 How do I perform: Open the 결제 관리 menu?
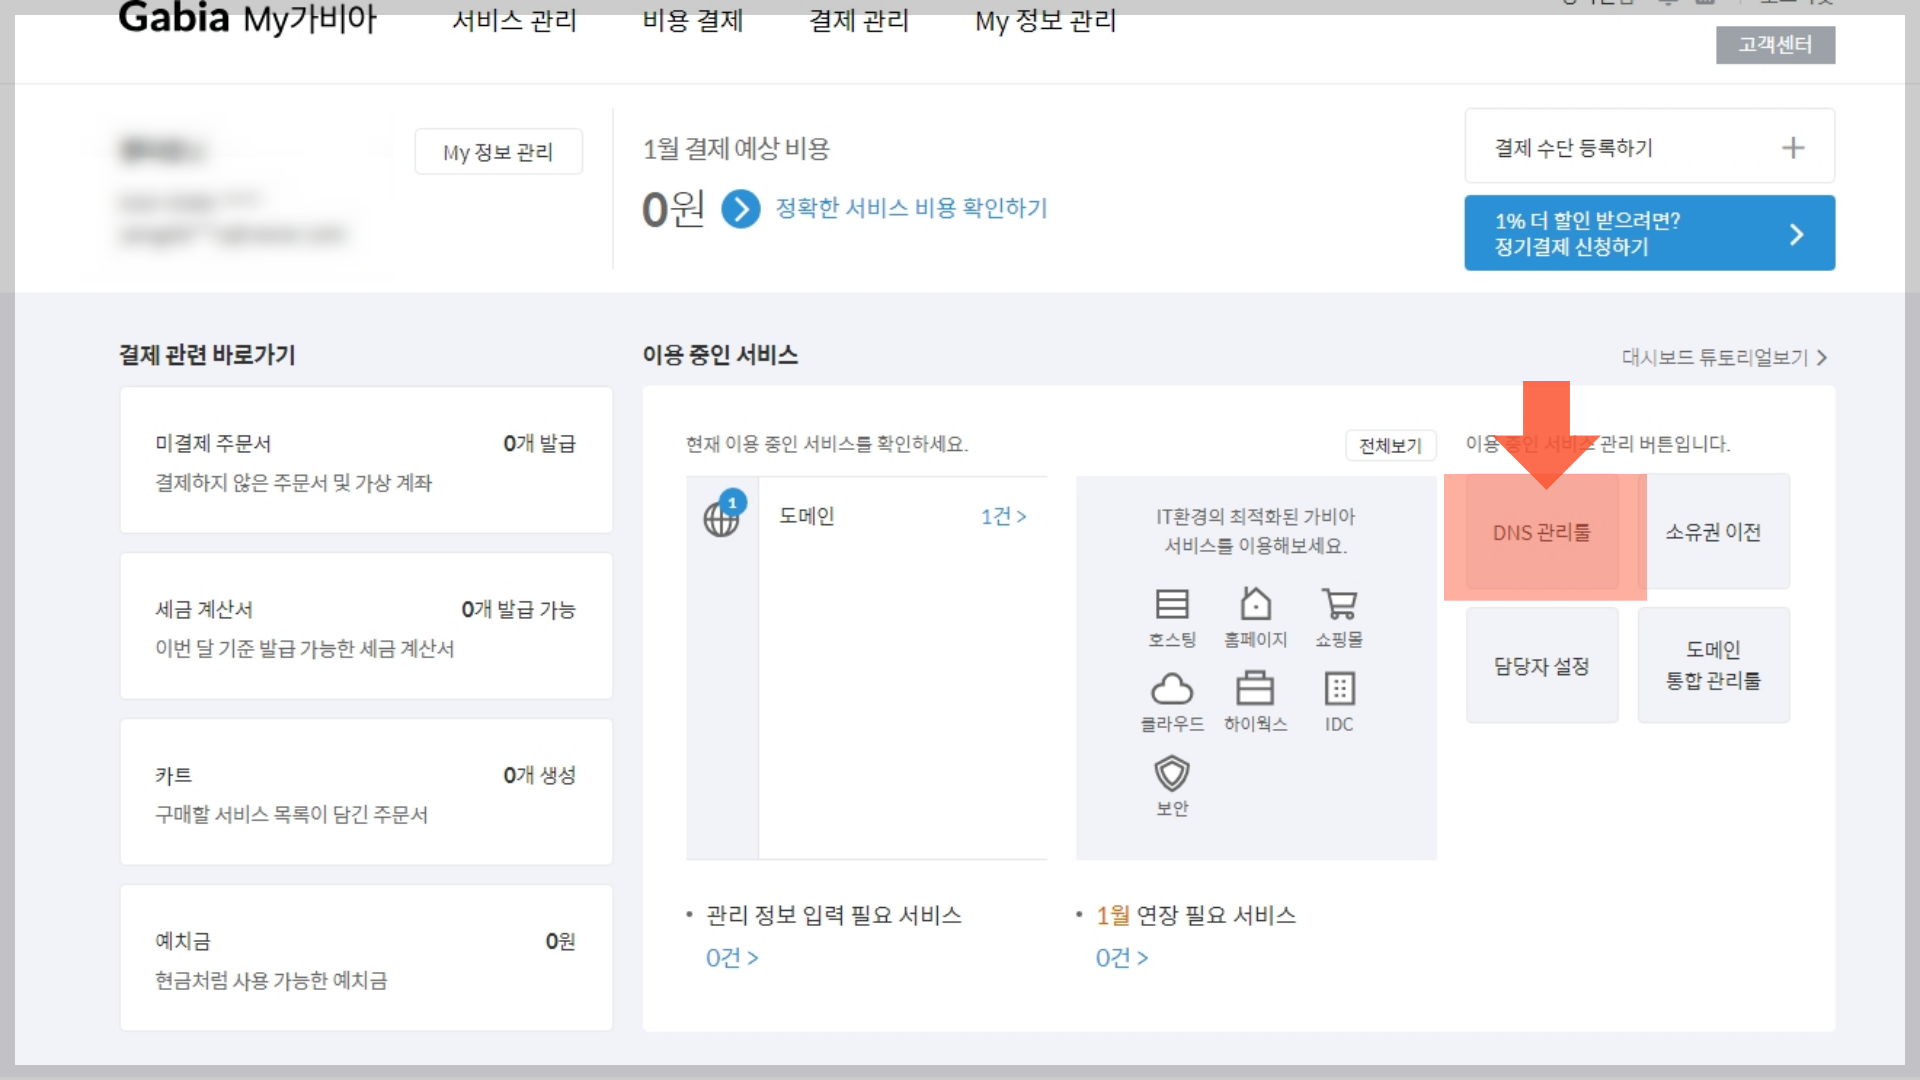coord(858,21)
